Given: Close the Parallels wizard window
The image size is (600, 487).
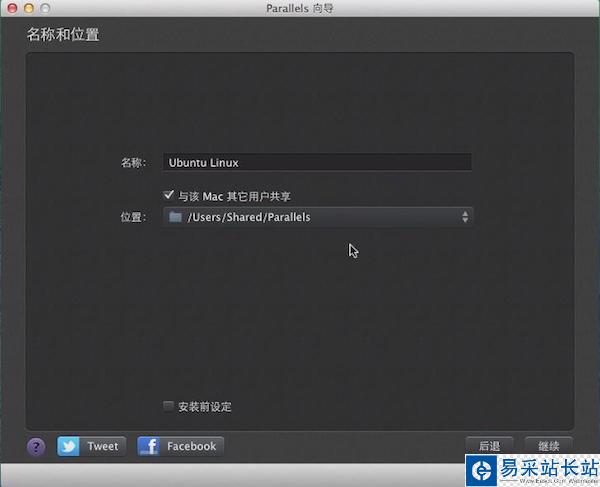Looking at the screenshot, I should tap(12, 8).
